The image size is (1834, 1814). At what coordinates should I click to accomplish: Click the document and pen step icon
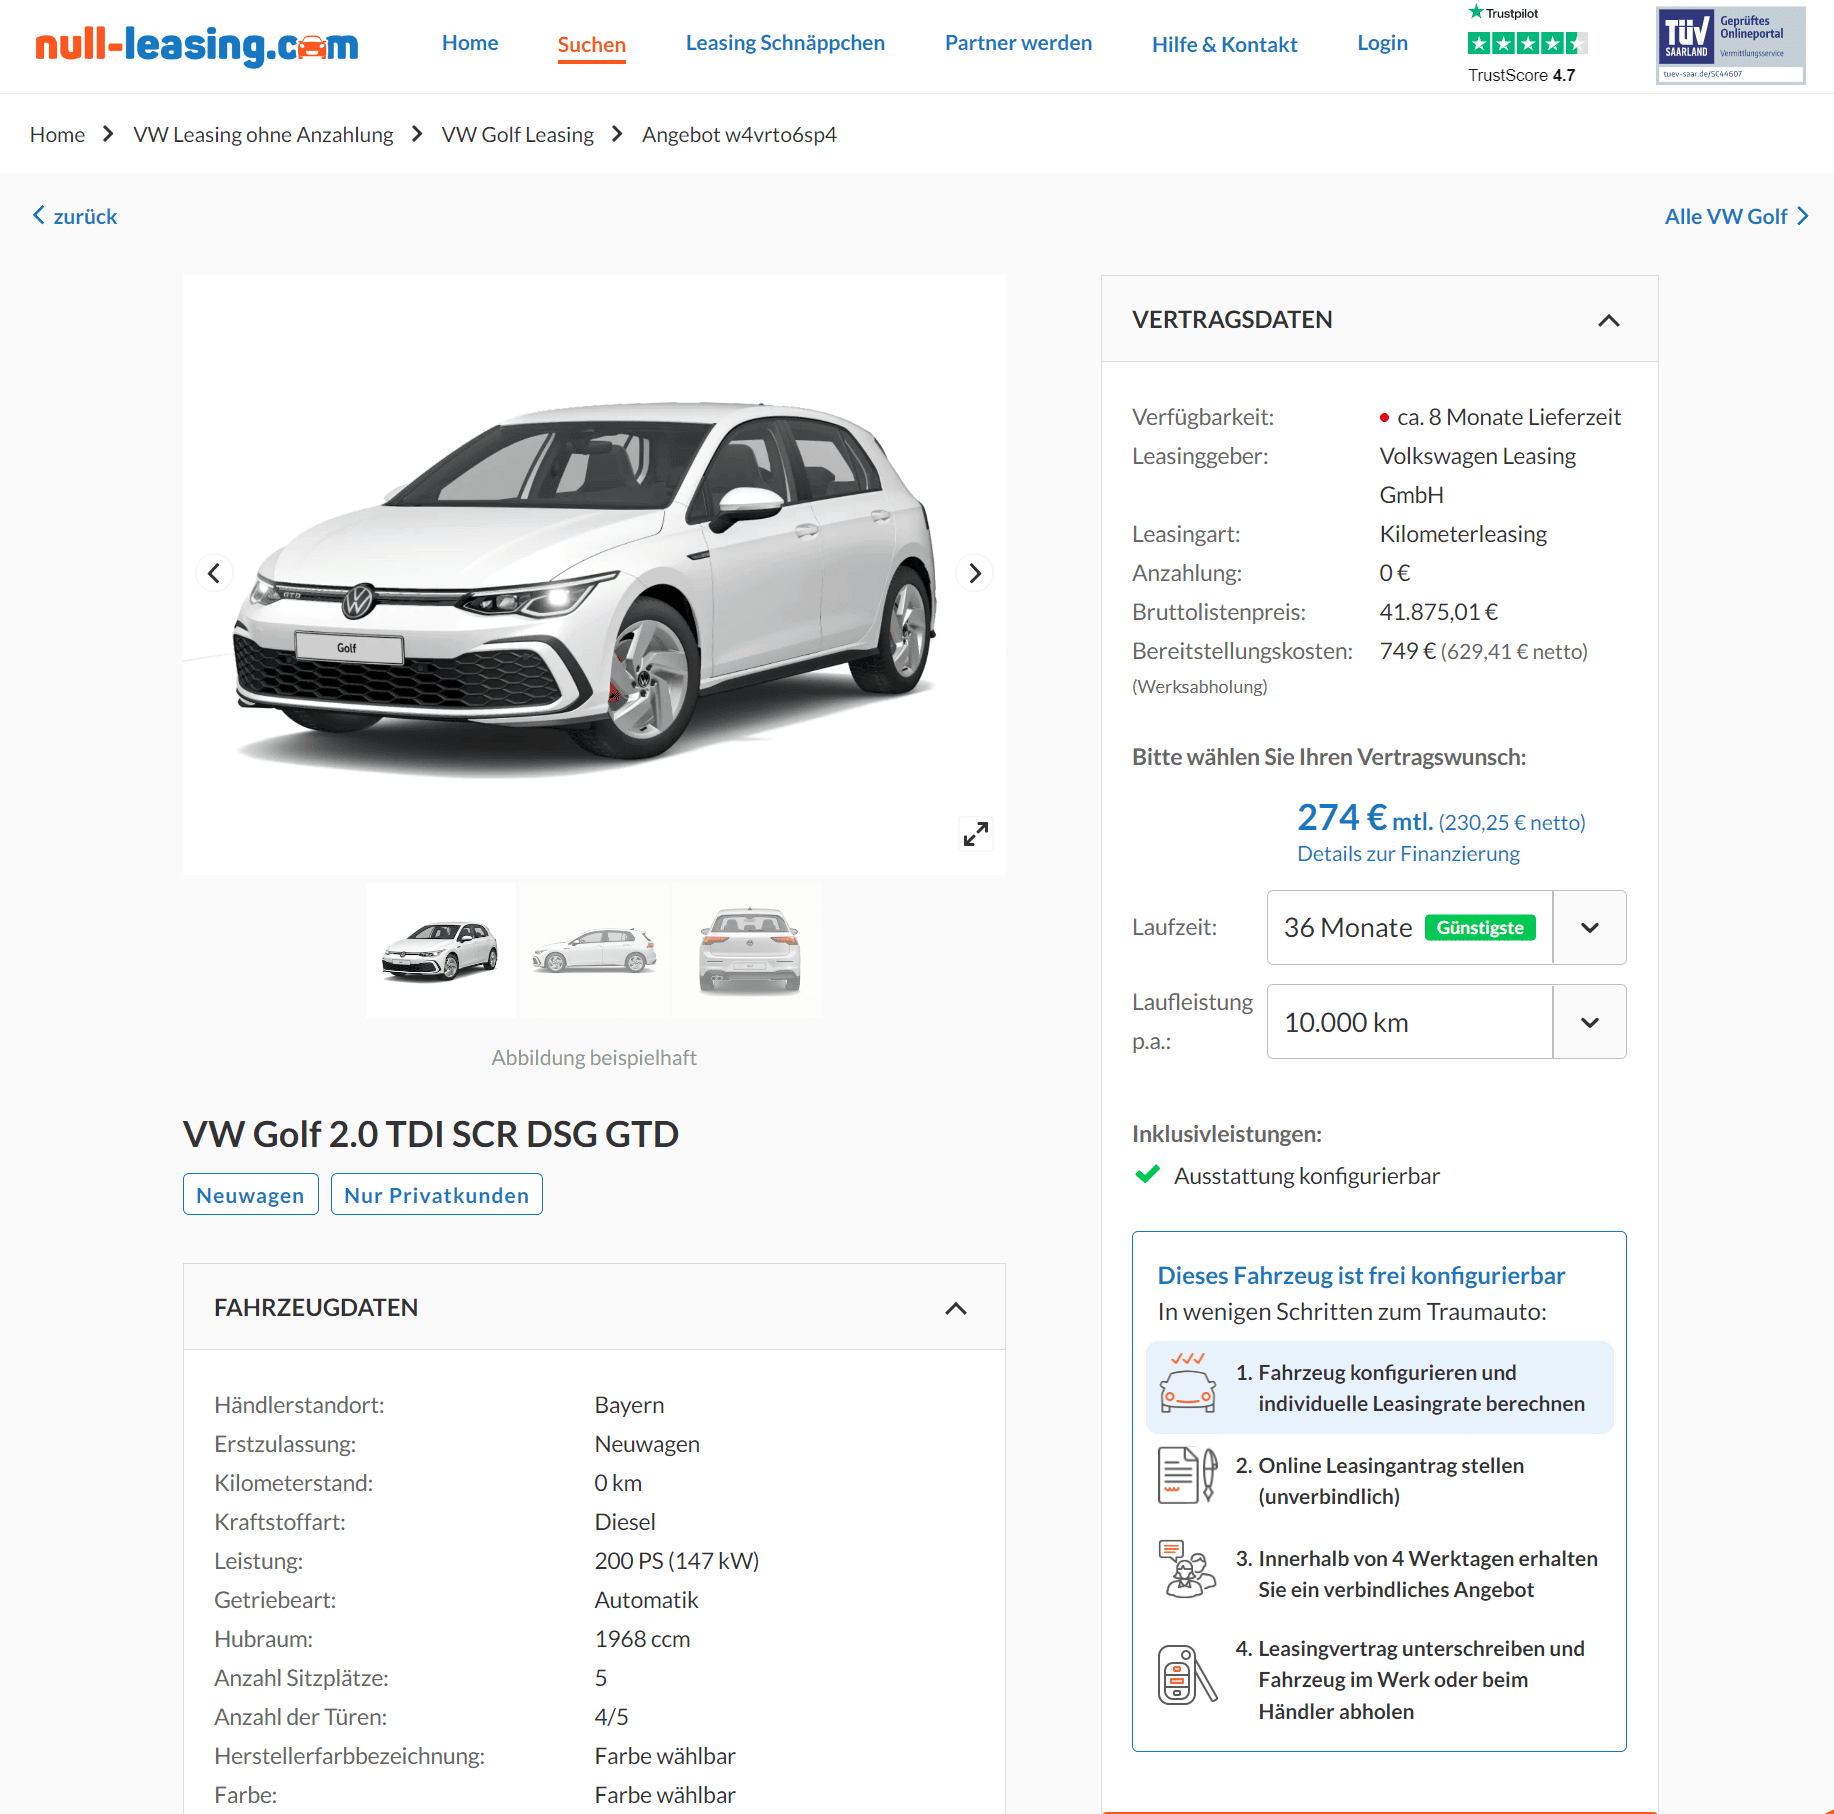[x=1187, y=1475]
